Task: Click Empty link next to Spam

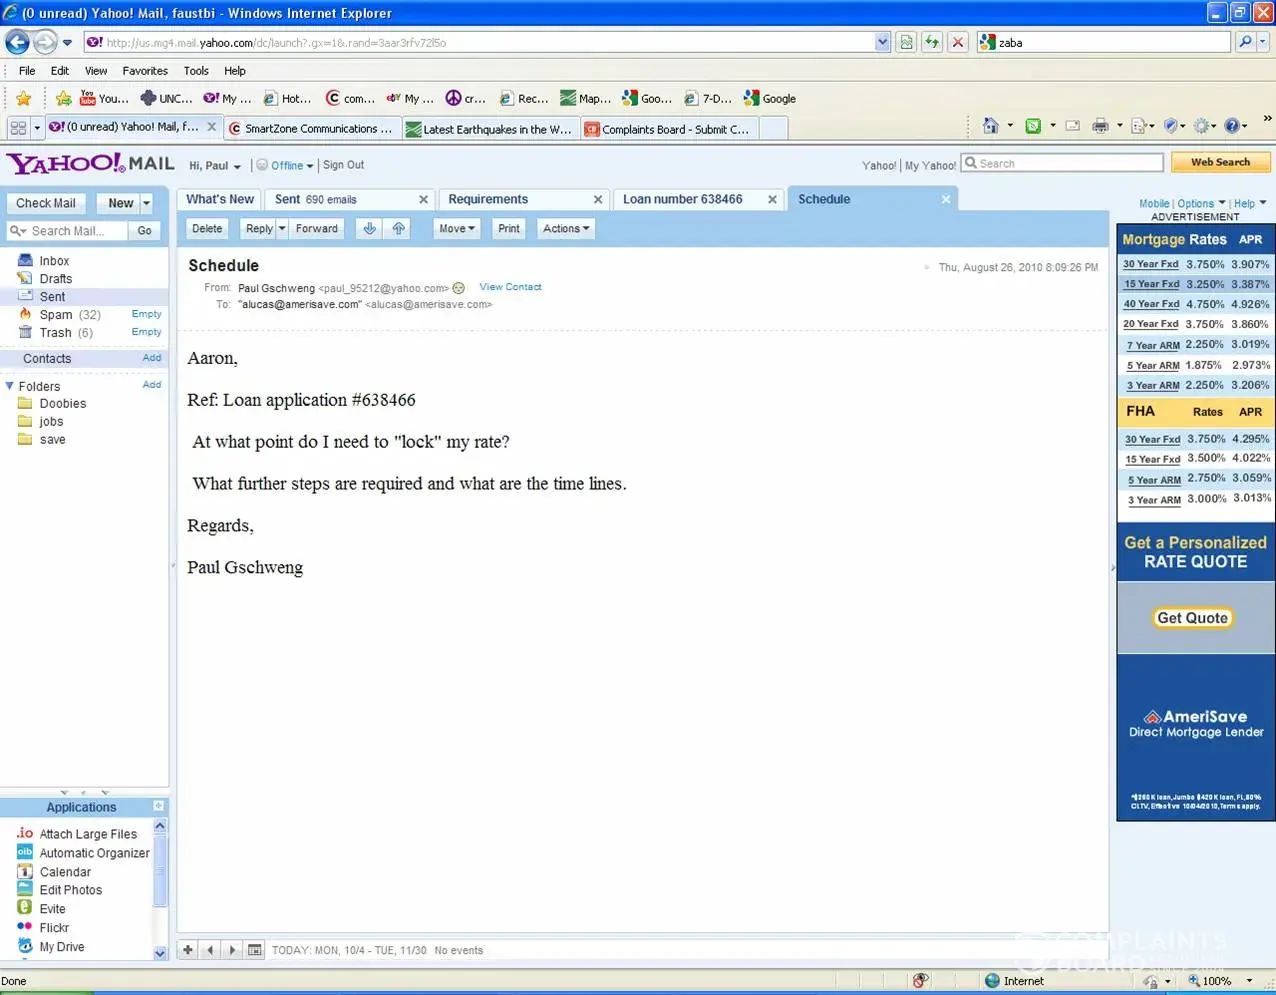Action: point(146,314)
